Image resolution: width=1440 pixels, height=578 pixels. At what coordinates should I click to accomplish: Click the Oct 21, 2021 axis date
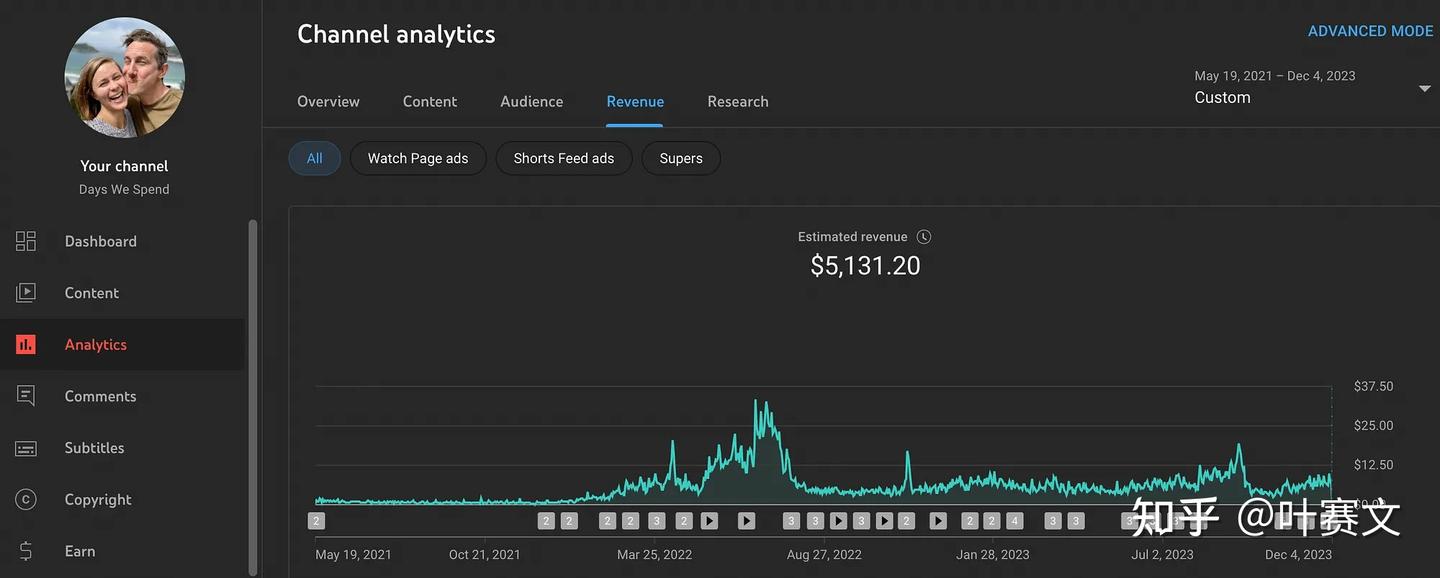click(x=485, y=554)
